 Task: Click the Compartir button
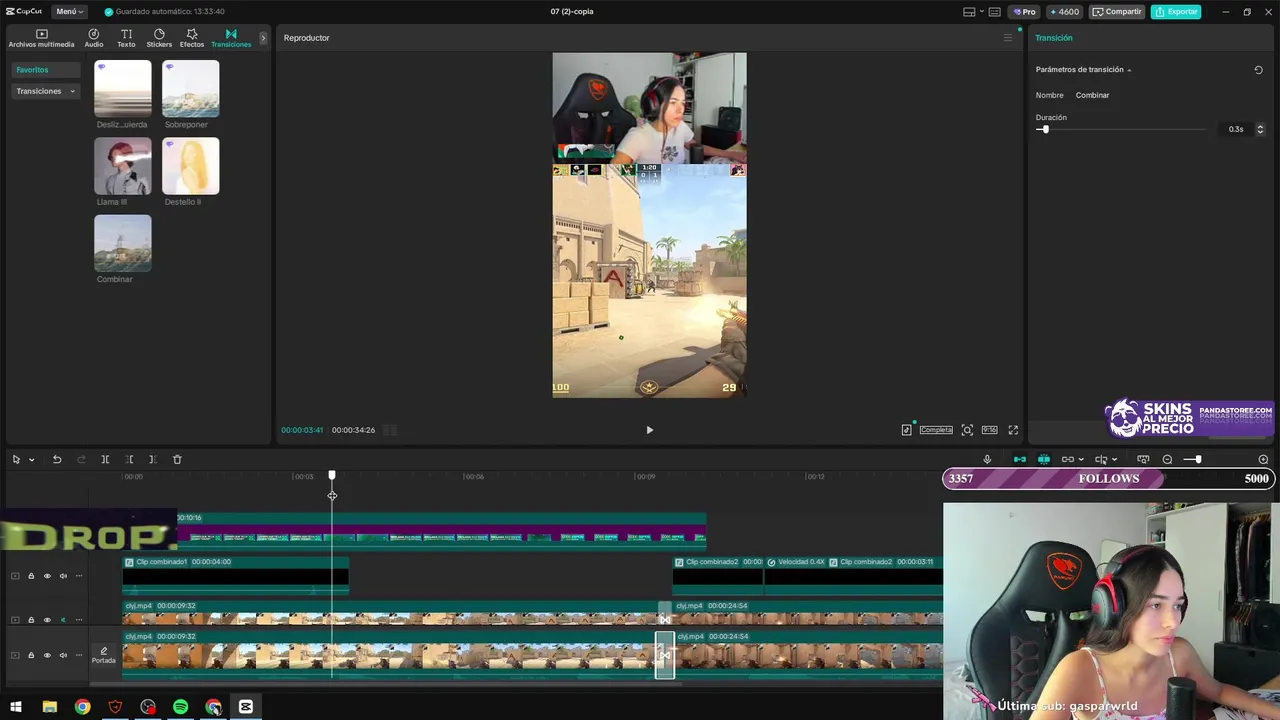pyautogui.click(x=1117, y=12)
